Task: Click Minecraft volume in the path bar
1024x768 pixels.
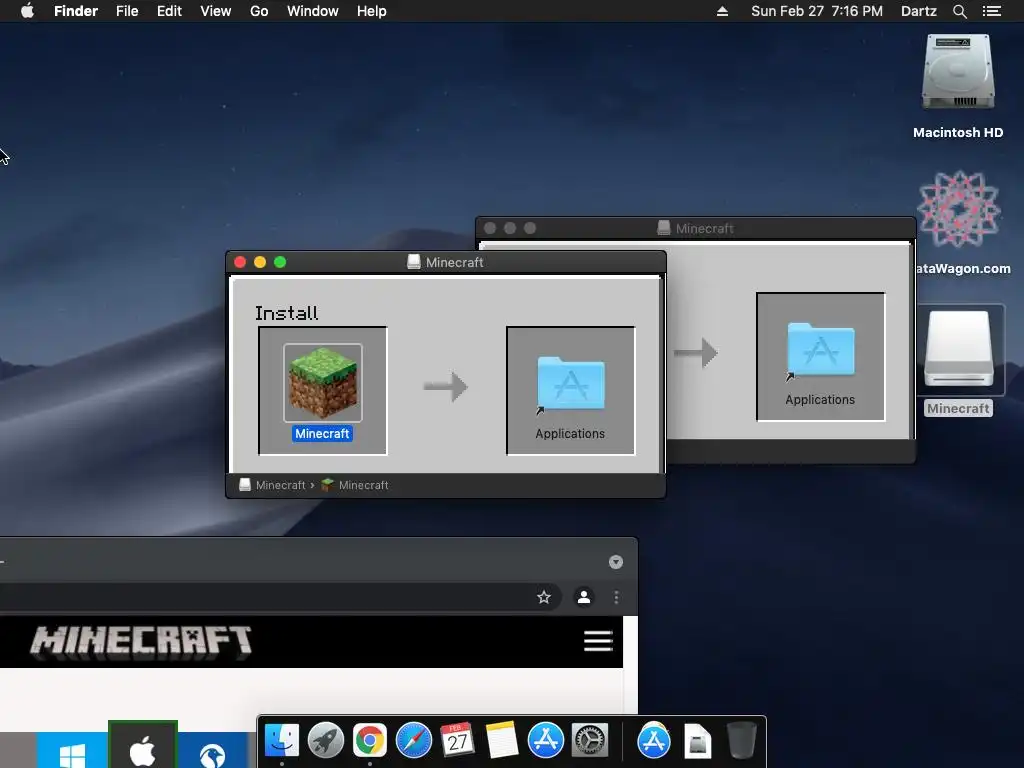Action: (x=272, y=485)
